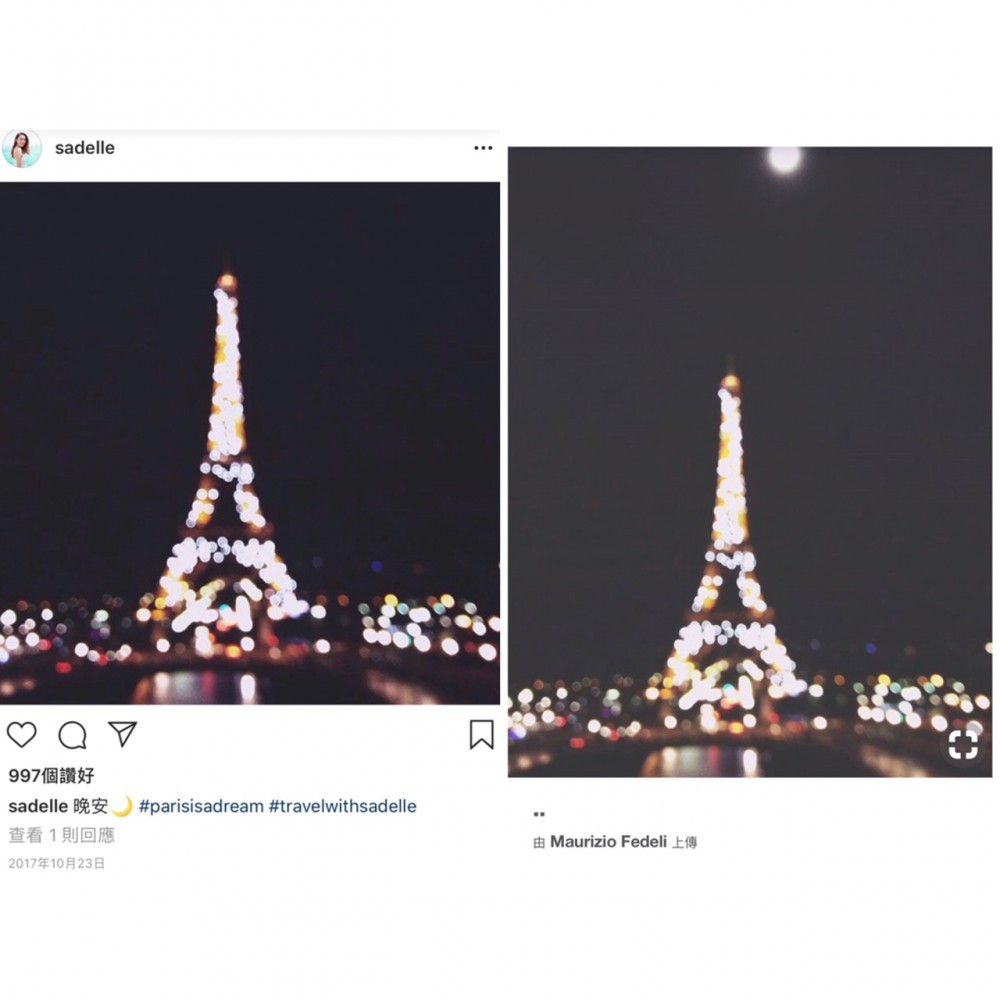Click the 2017年10月23日 post date

click(x=57, y=863)
